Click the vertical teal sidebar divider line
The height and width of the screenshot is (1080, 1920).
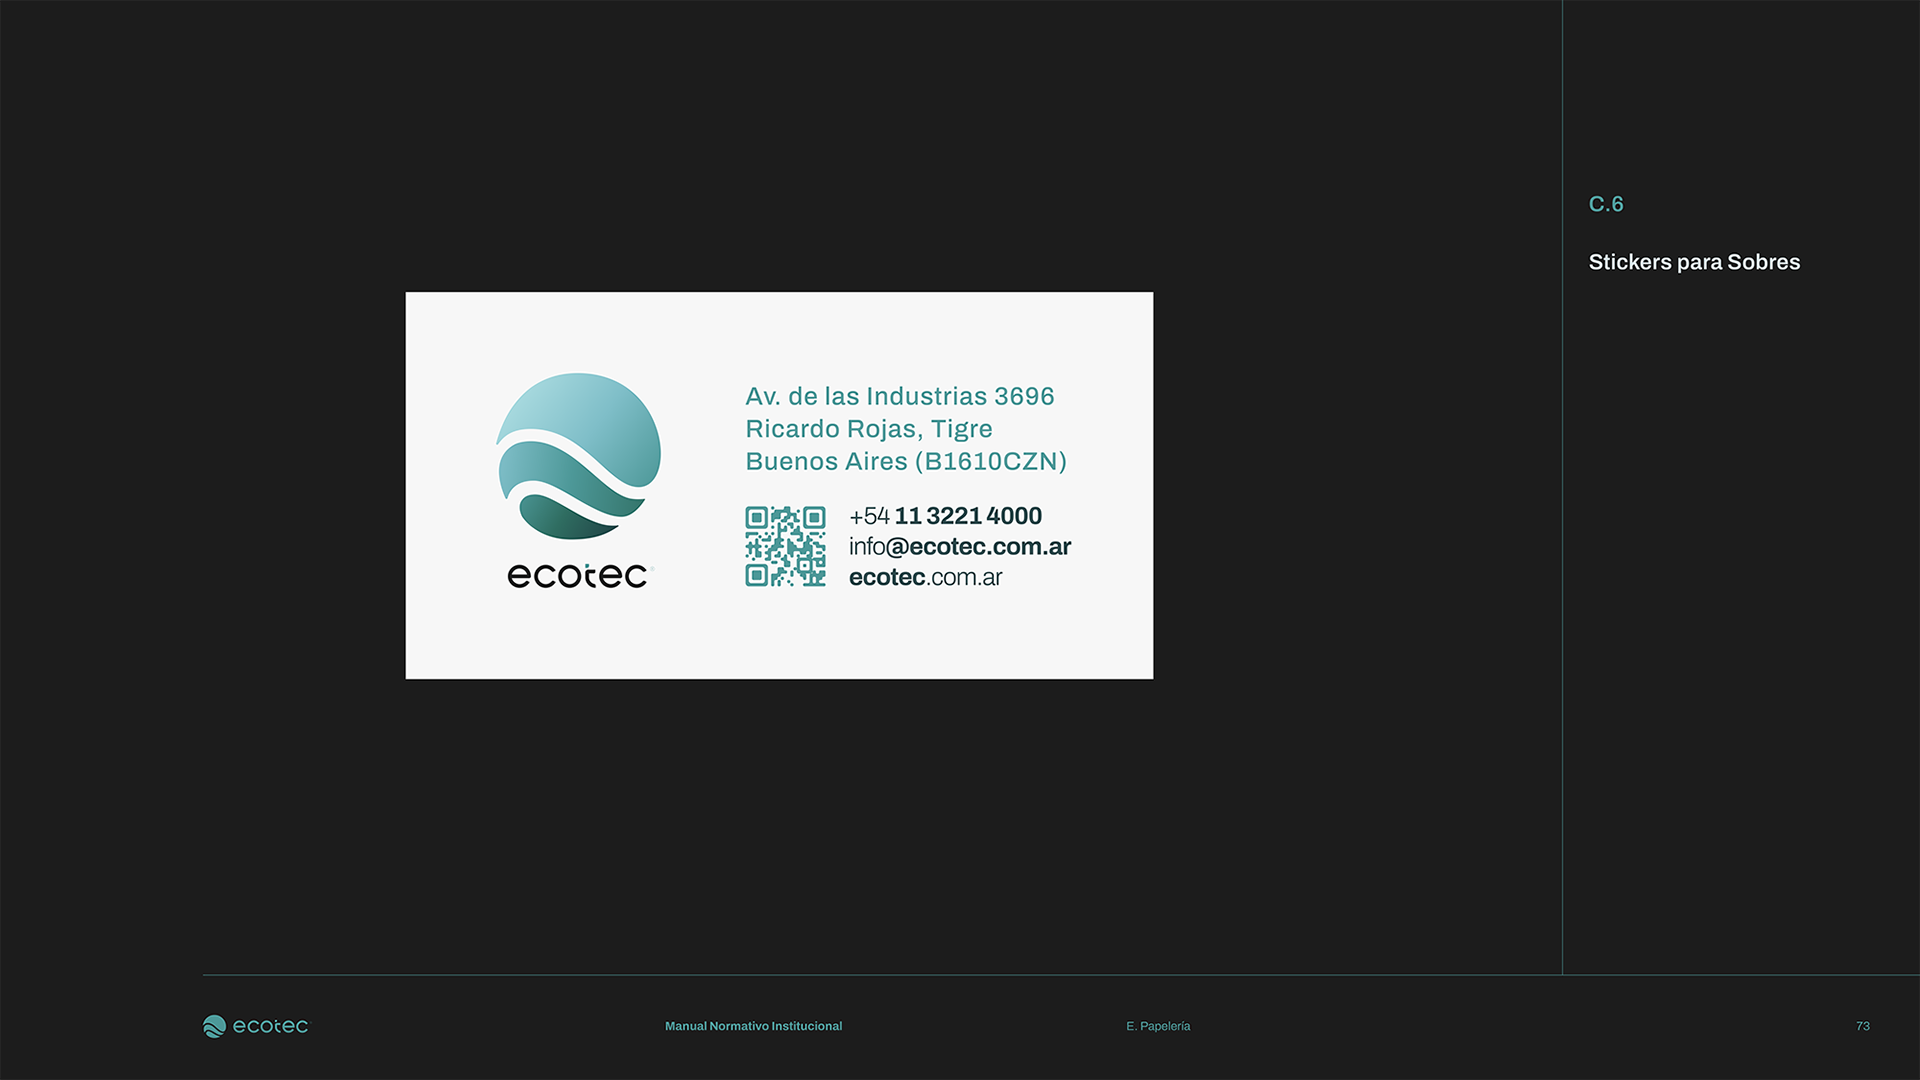(x=1562, y=600)
